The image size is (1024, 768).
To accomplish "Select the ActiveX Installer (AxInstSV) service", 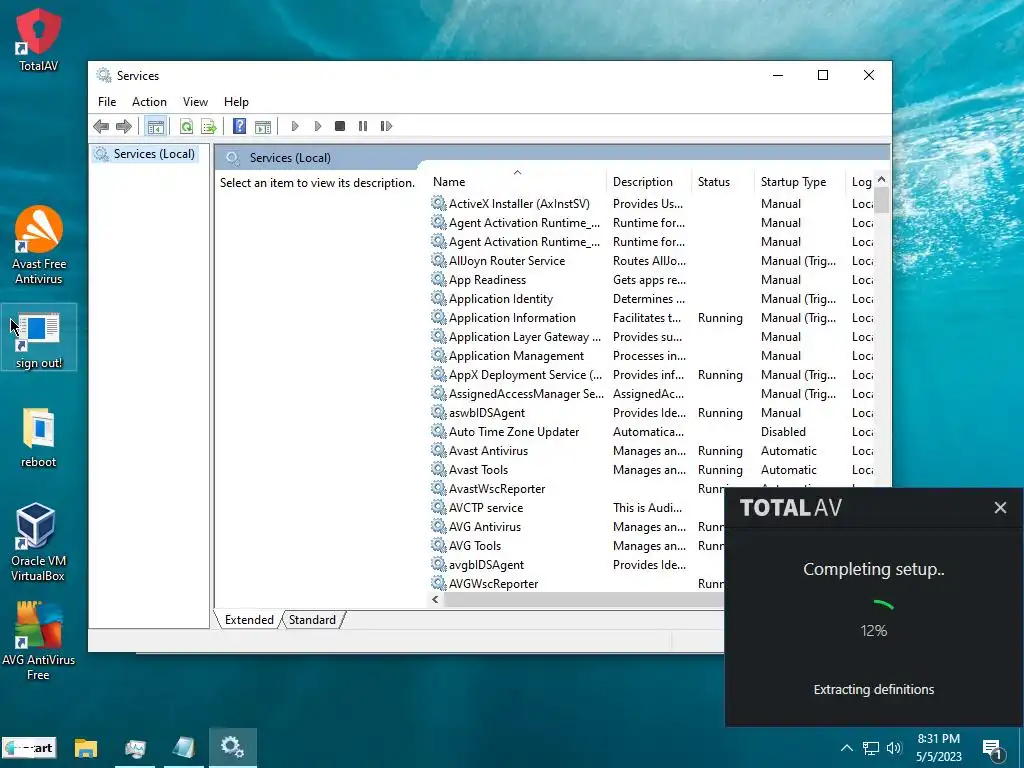I will tap(519, 204).
